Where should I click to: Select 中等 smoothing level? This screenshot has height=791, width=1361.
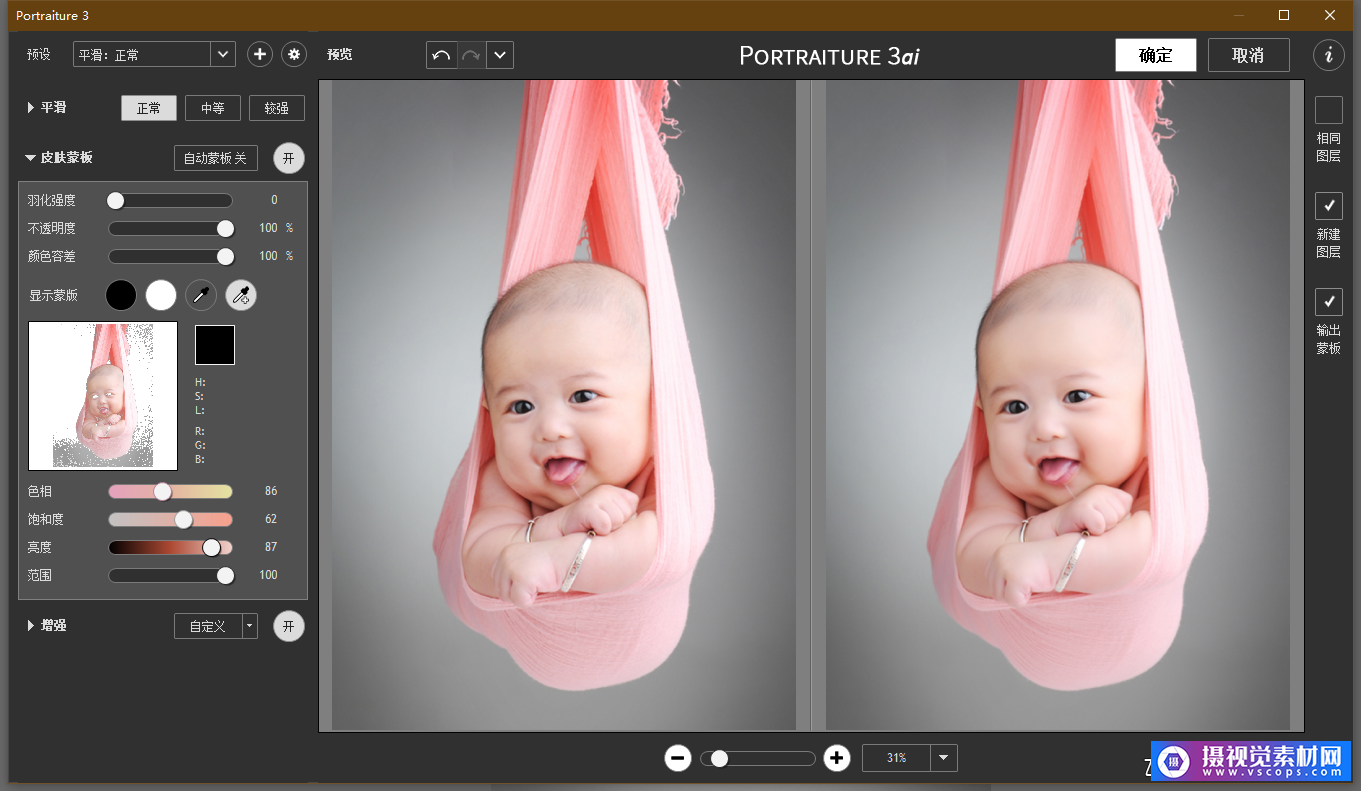[213, 108]
